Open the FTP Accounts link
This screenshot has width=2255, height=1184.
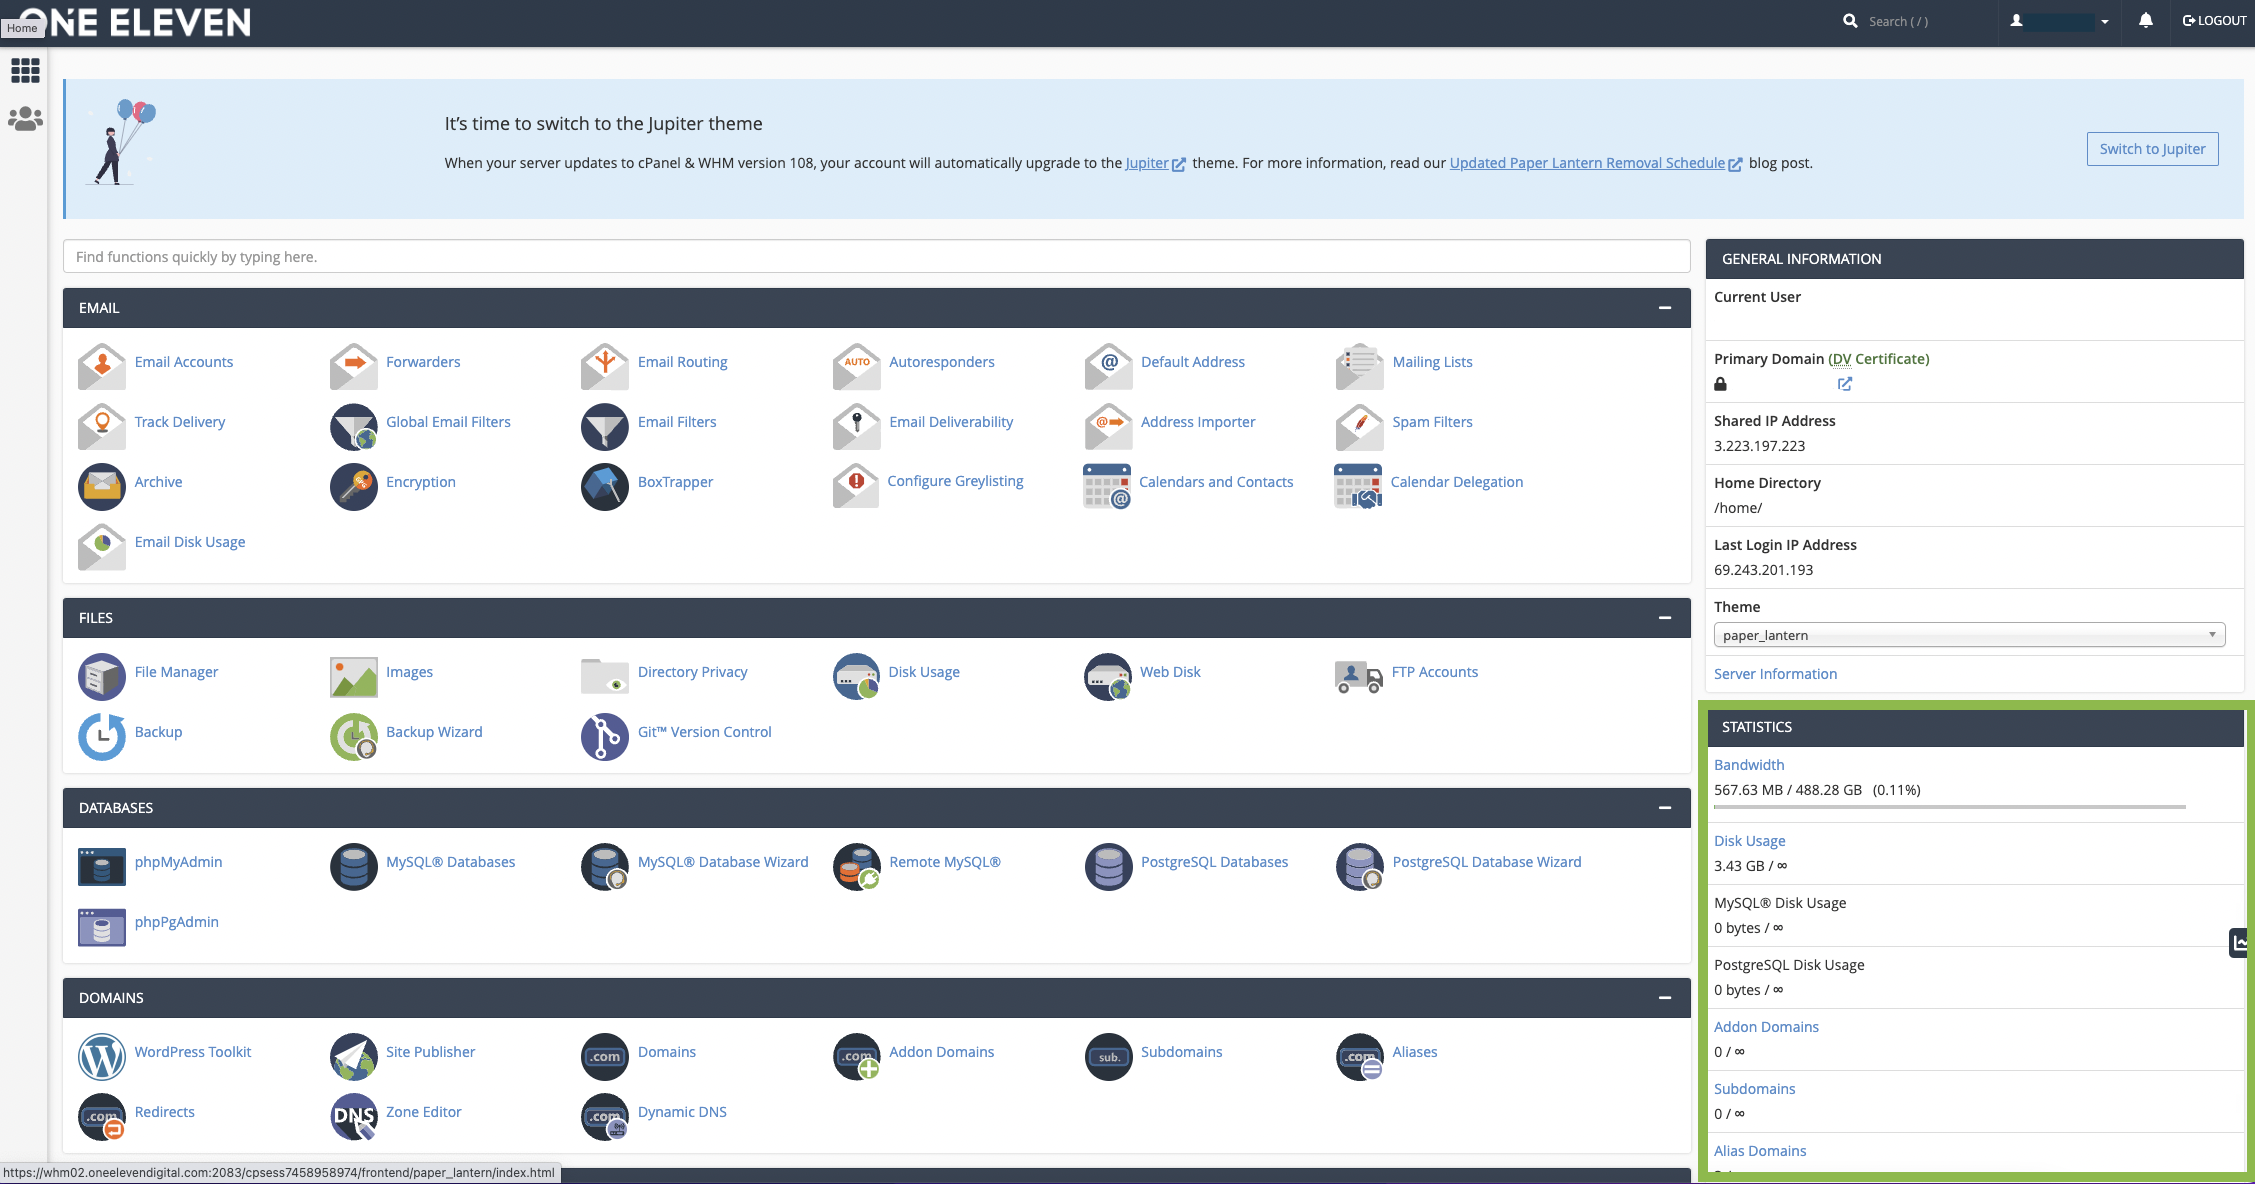pyautogui.click(x=1434, y=672)
